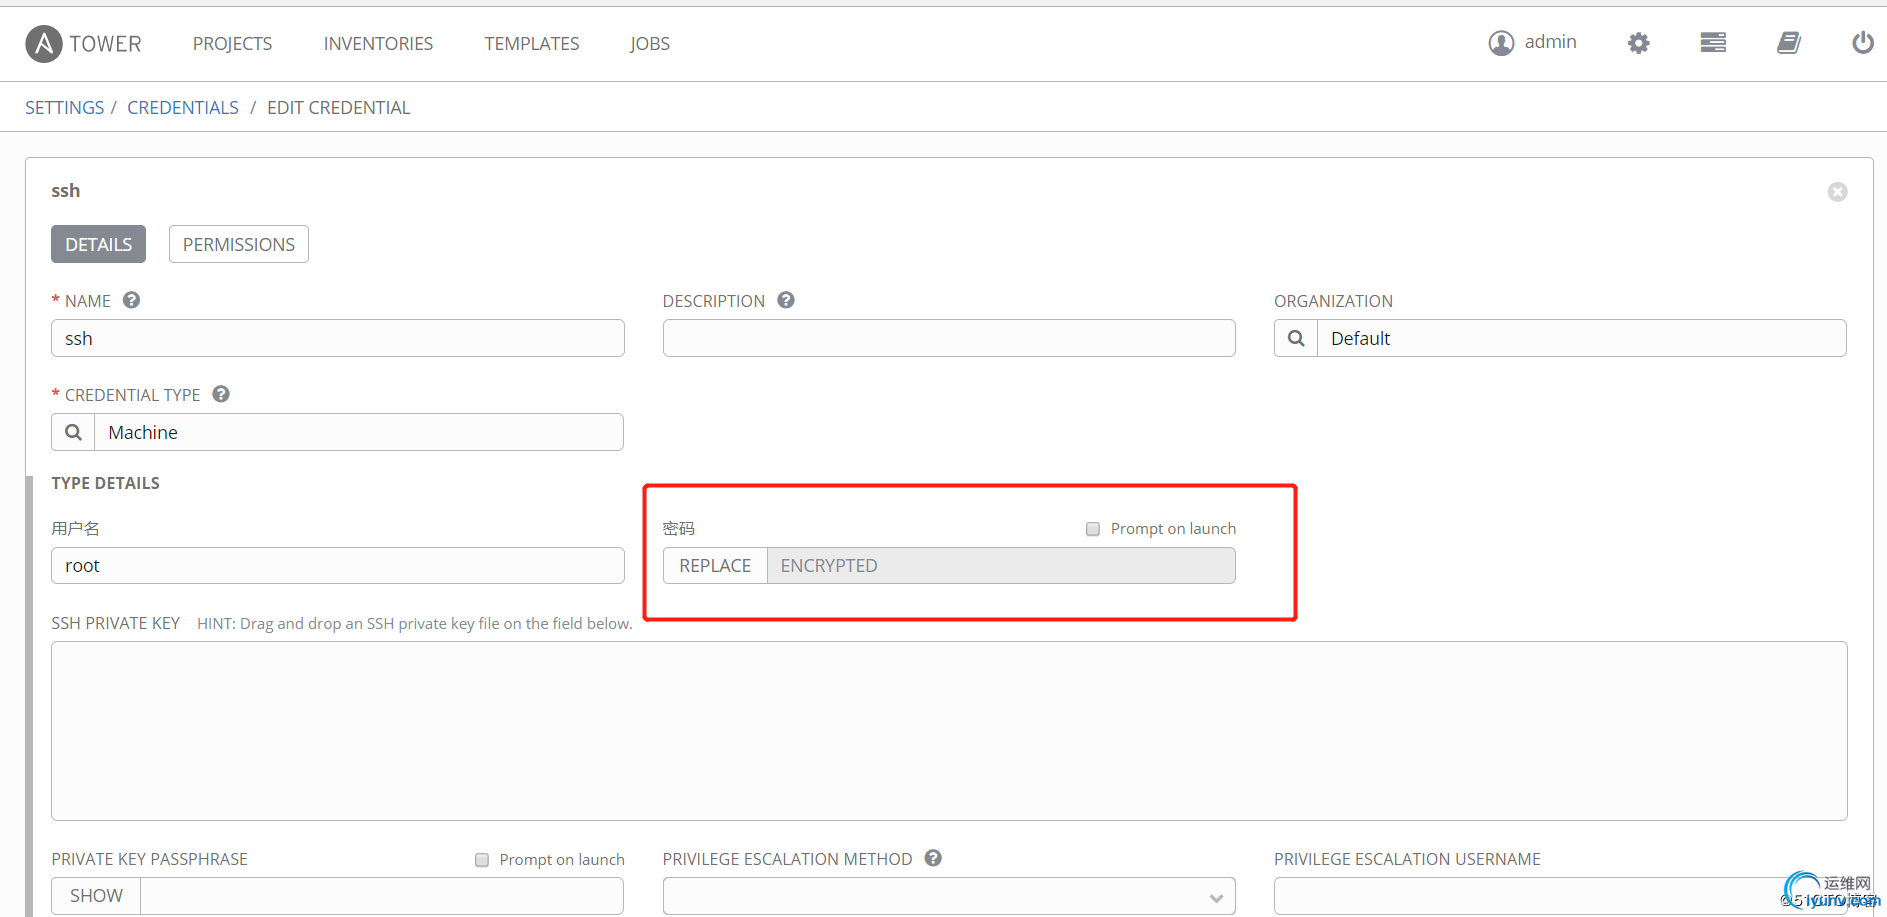Viewport: 1887px width, 917px height.
Task: Open credential type lookup search icon
Action: coord(73,432)
